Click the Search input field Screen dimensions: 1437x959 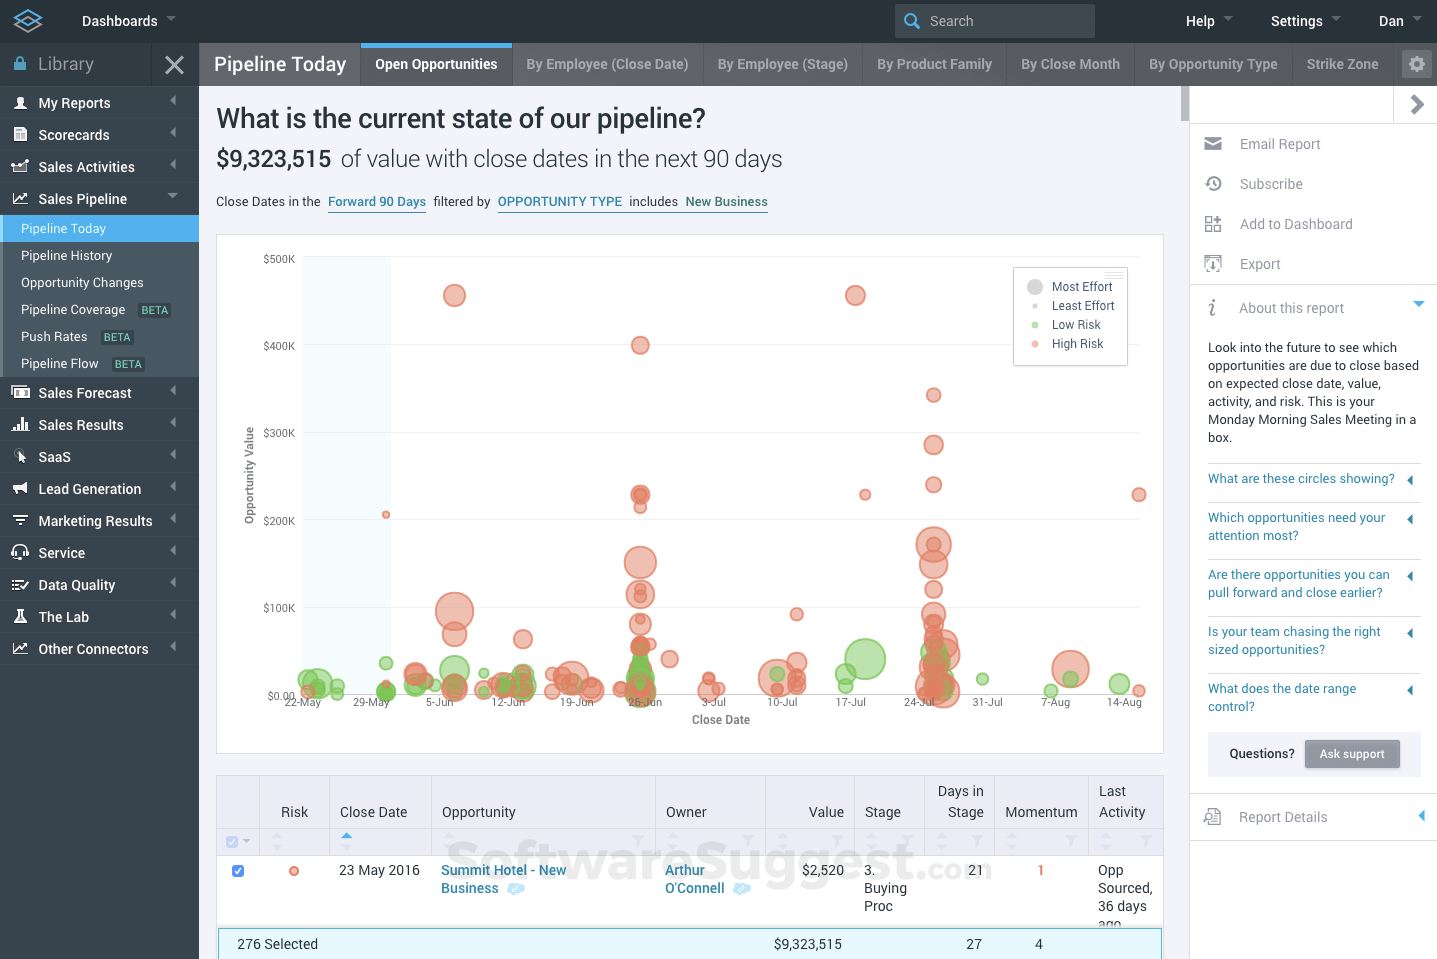click(1005, 21)
